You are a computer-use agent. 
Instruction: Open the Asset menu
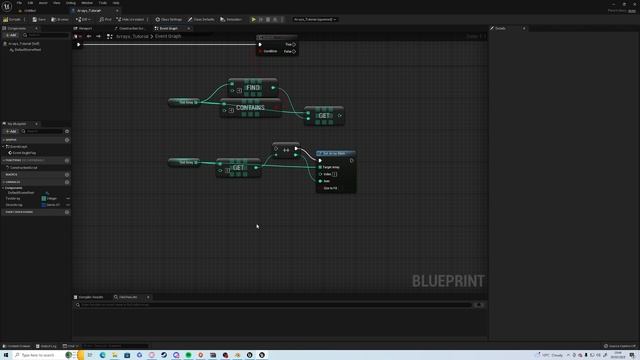43,3
